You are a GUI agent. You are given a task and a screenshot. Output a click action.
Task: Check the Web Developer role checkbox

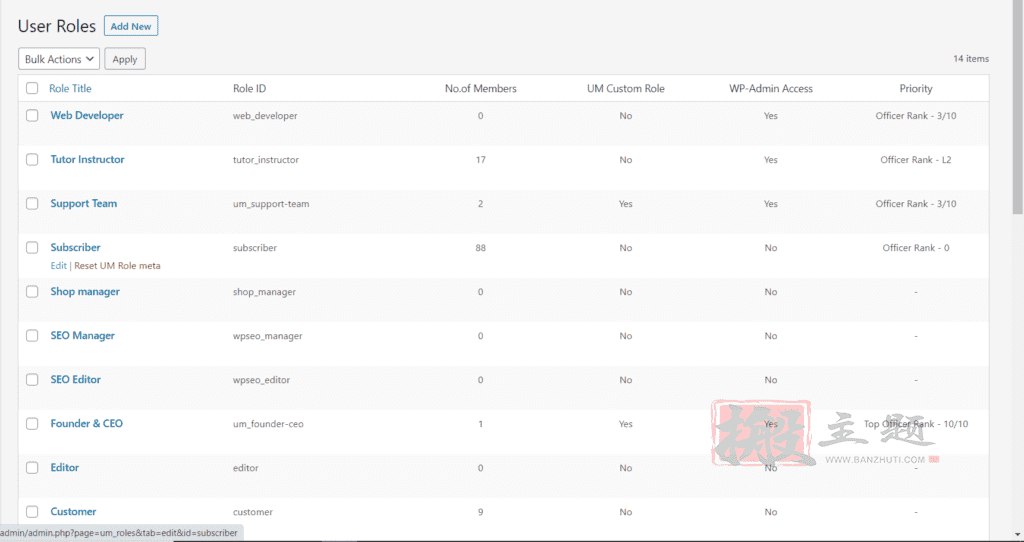click(32, 115)
